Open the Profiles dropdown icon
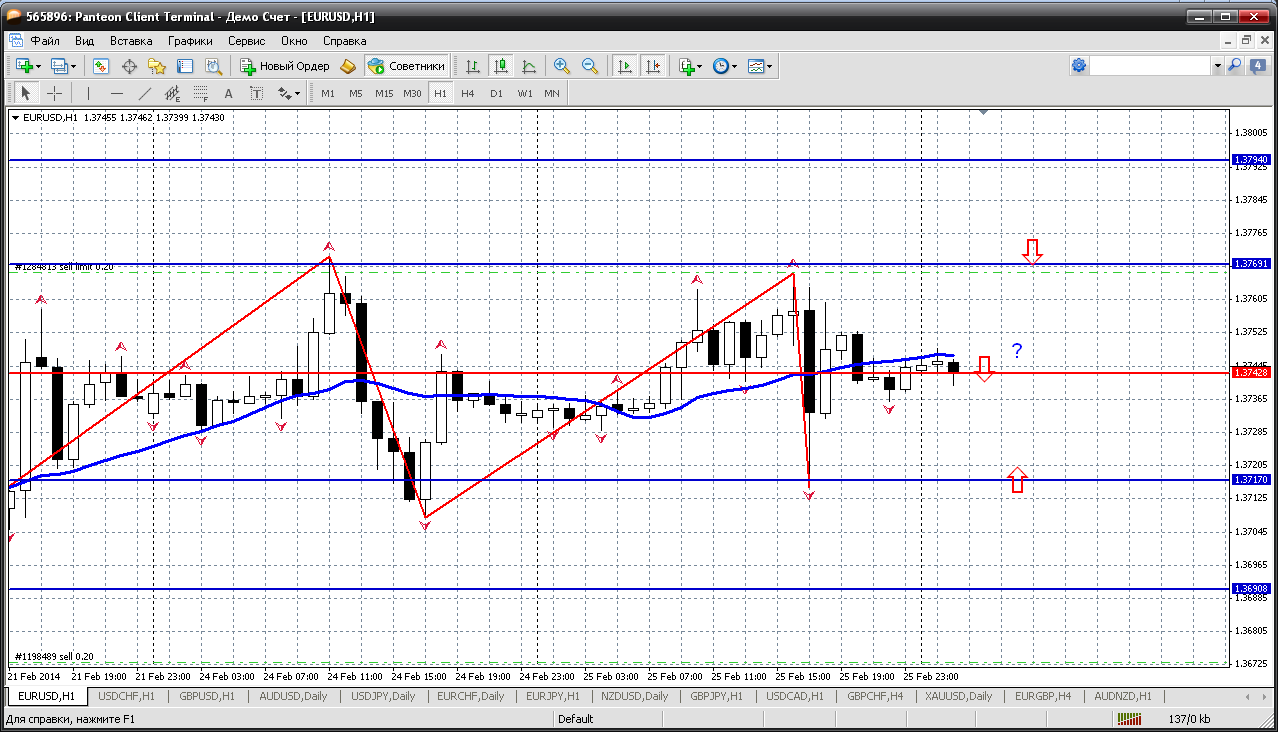This screenshot has width=1278, height=732. pos(63,66)
